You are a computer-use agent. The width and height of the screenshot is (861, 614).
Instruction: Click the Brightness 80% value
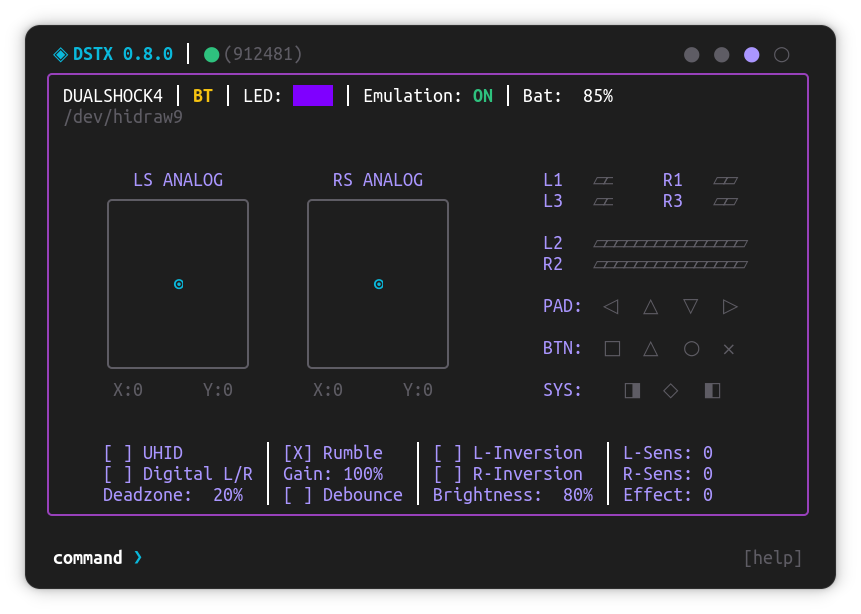coord(578,495)
